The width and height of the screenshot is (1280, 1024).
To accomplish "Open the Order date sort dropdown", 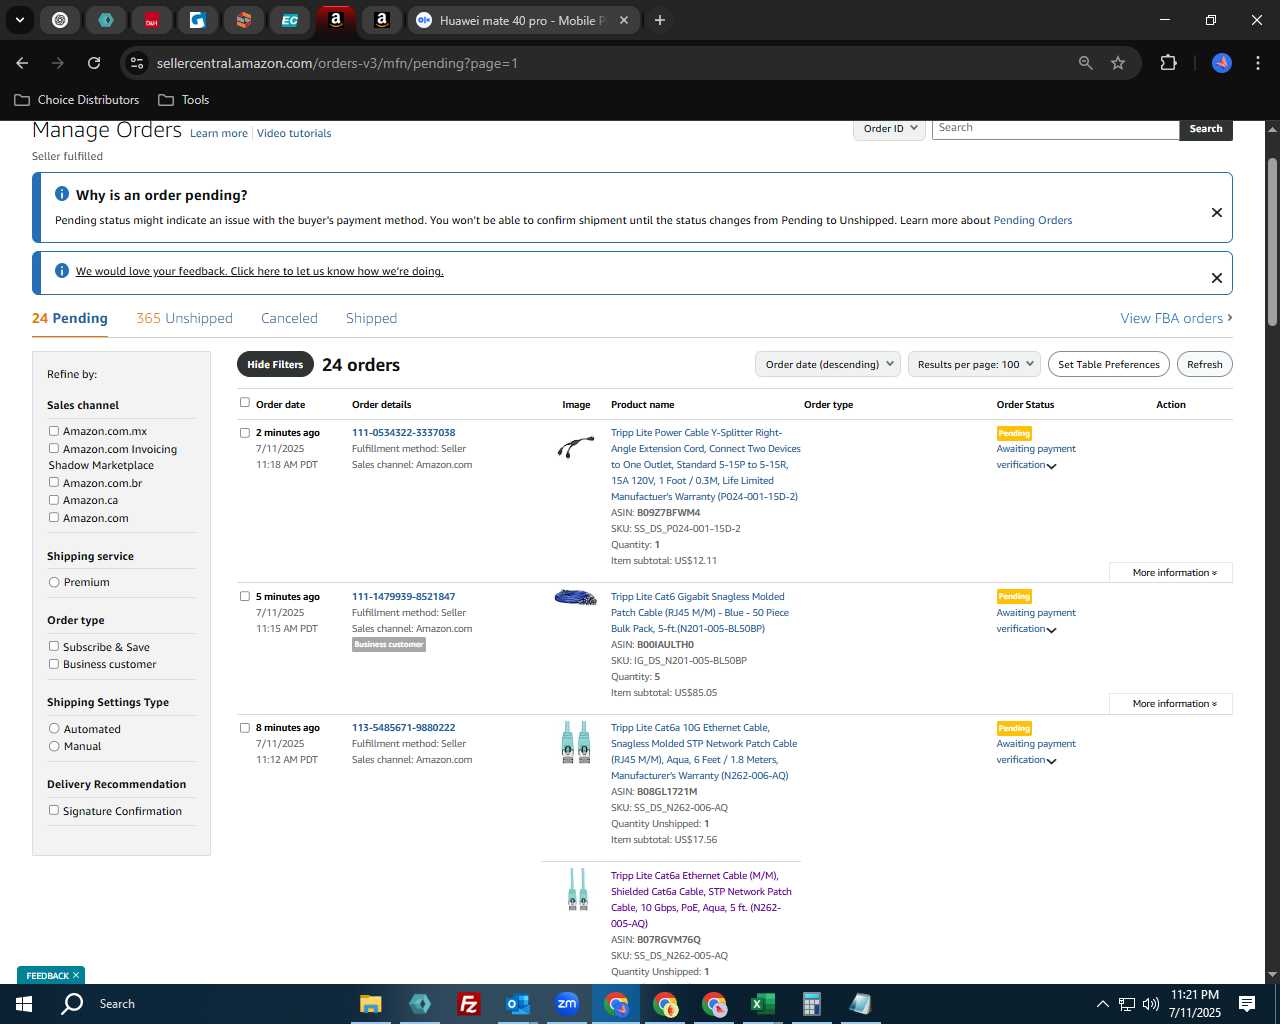I will click(x=828, y=364).
